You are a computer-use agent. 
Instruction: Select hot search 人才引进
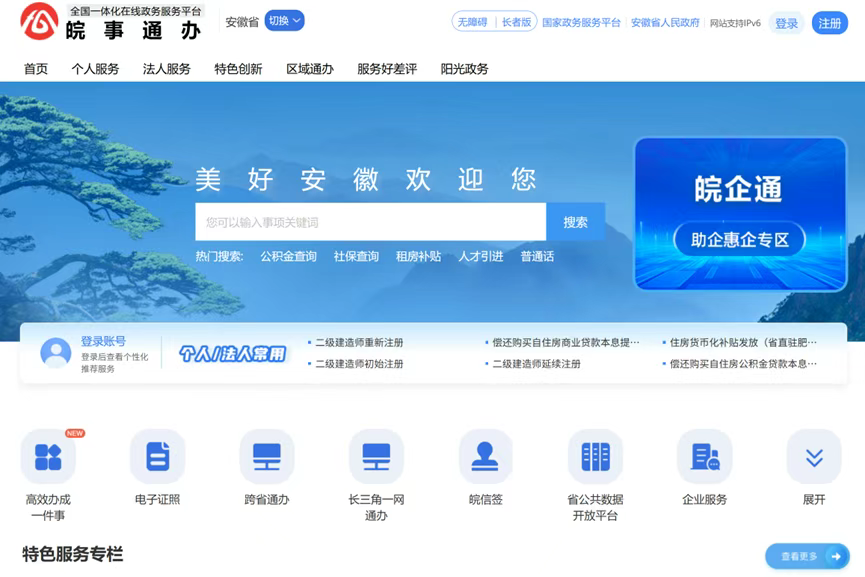click(481, 257)
